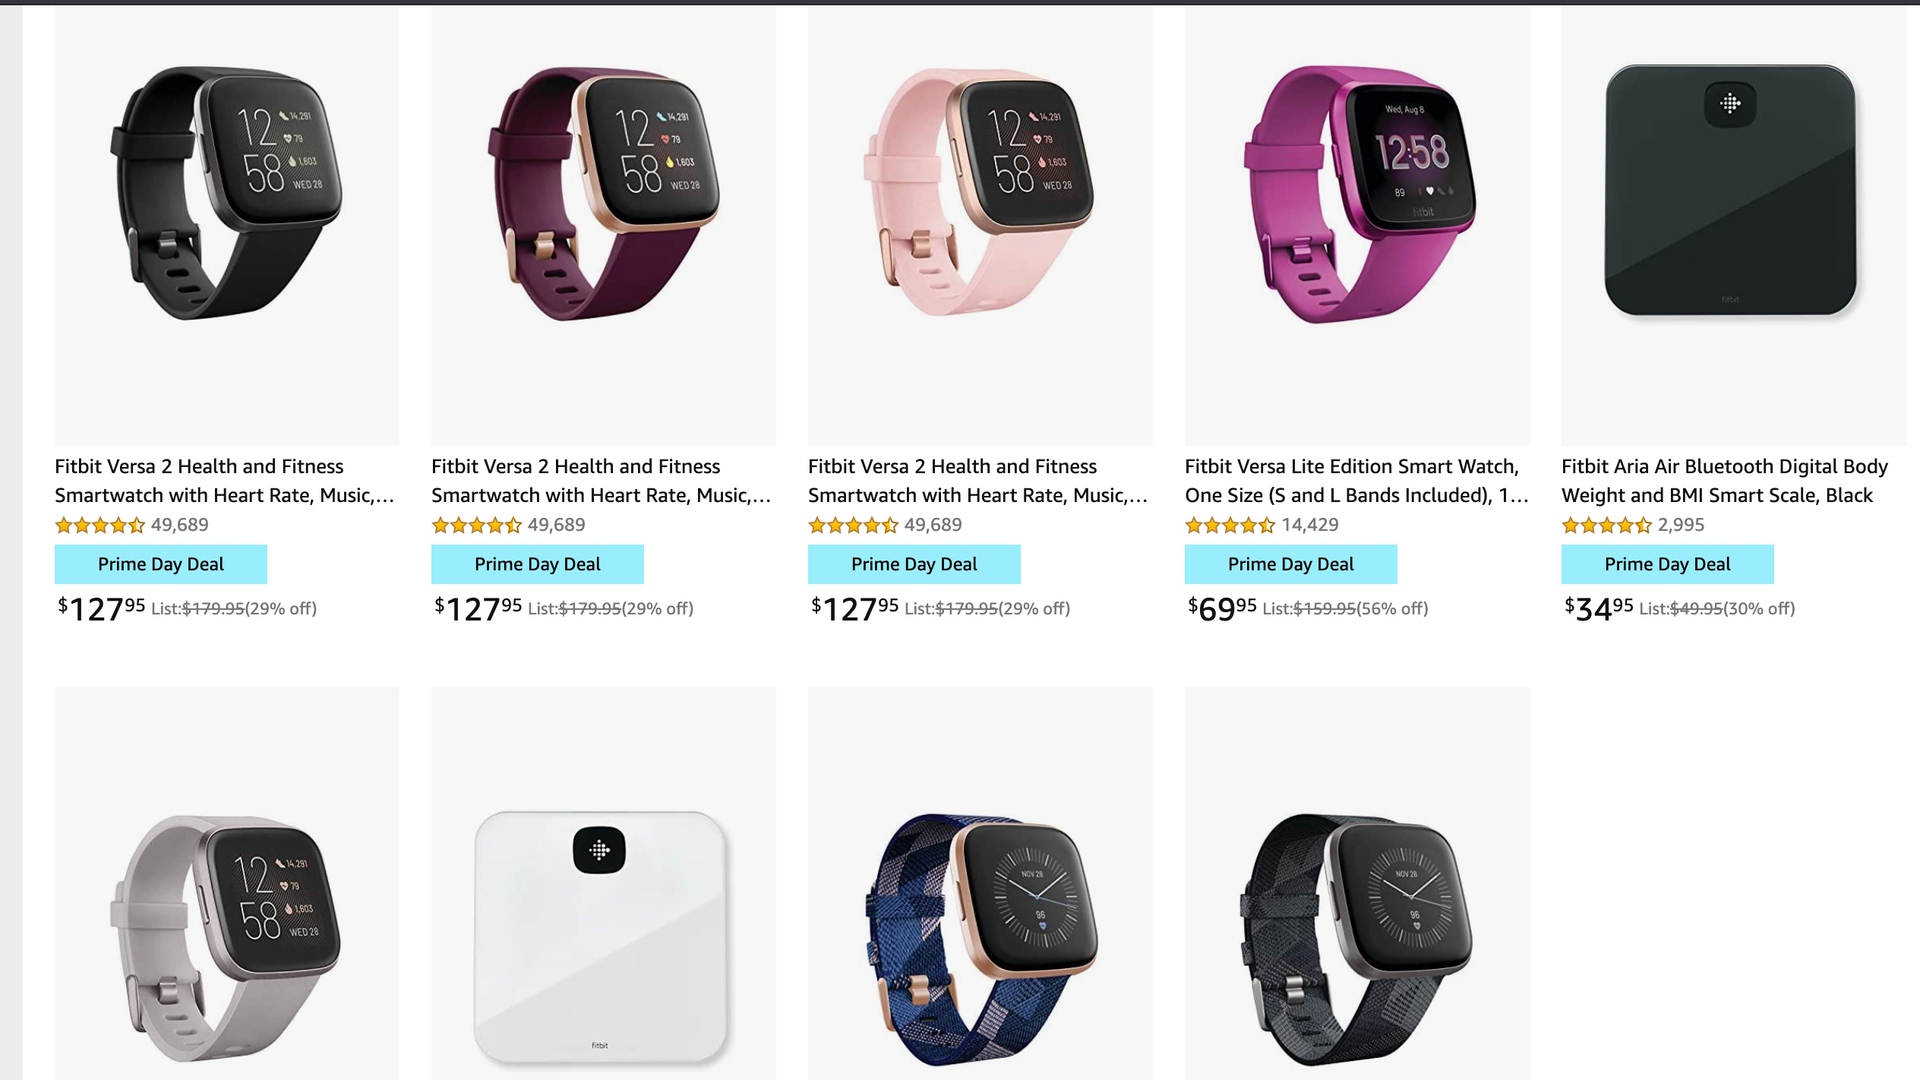This screenshot has width=1920, height=1080.
Task: Click the $69.95 price of Versa Lite
Action: [1222, 608]
